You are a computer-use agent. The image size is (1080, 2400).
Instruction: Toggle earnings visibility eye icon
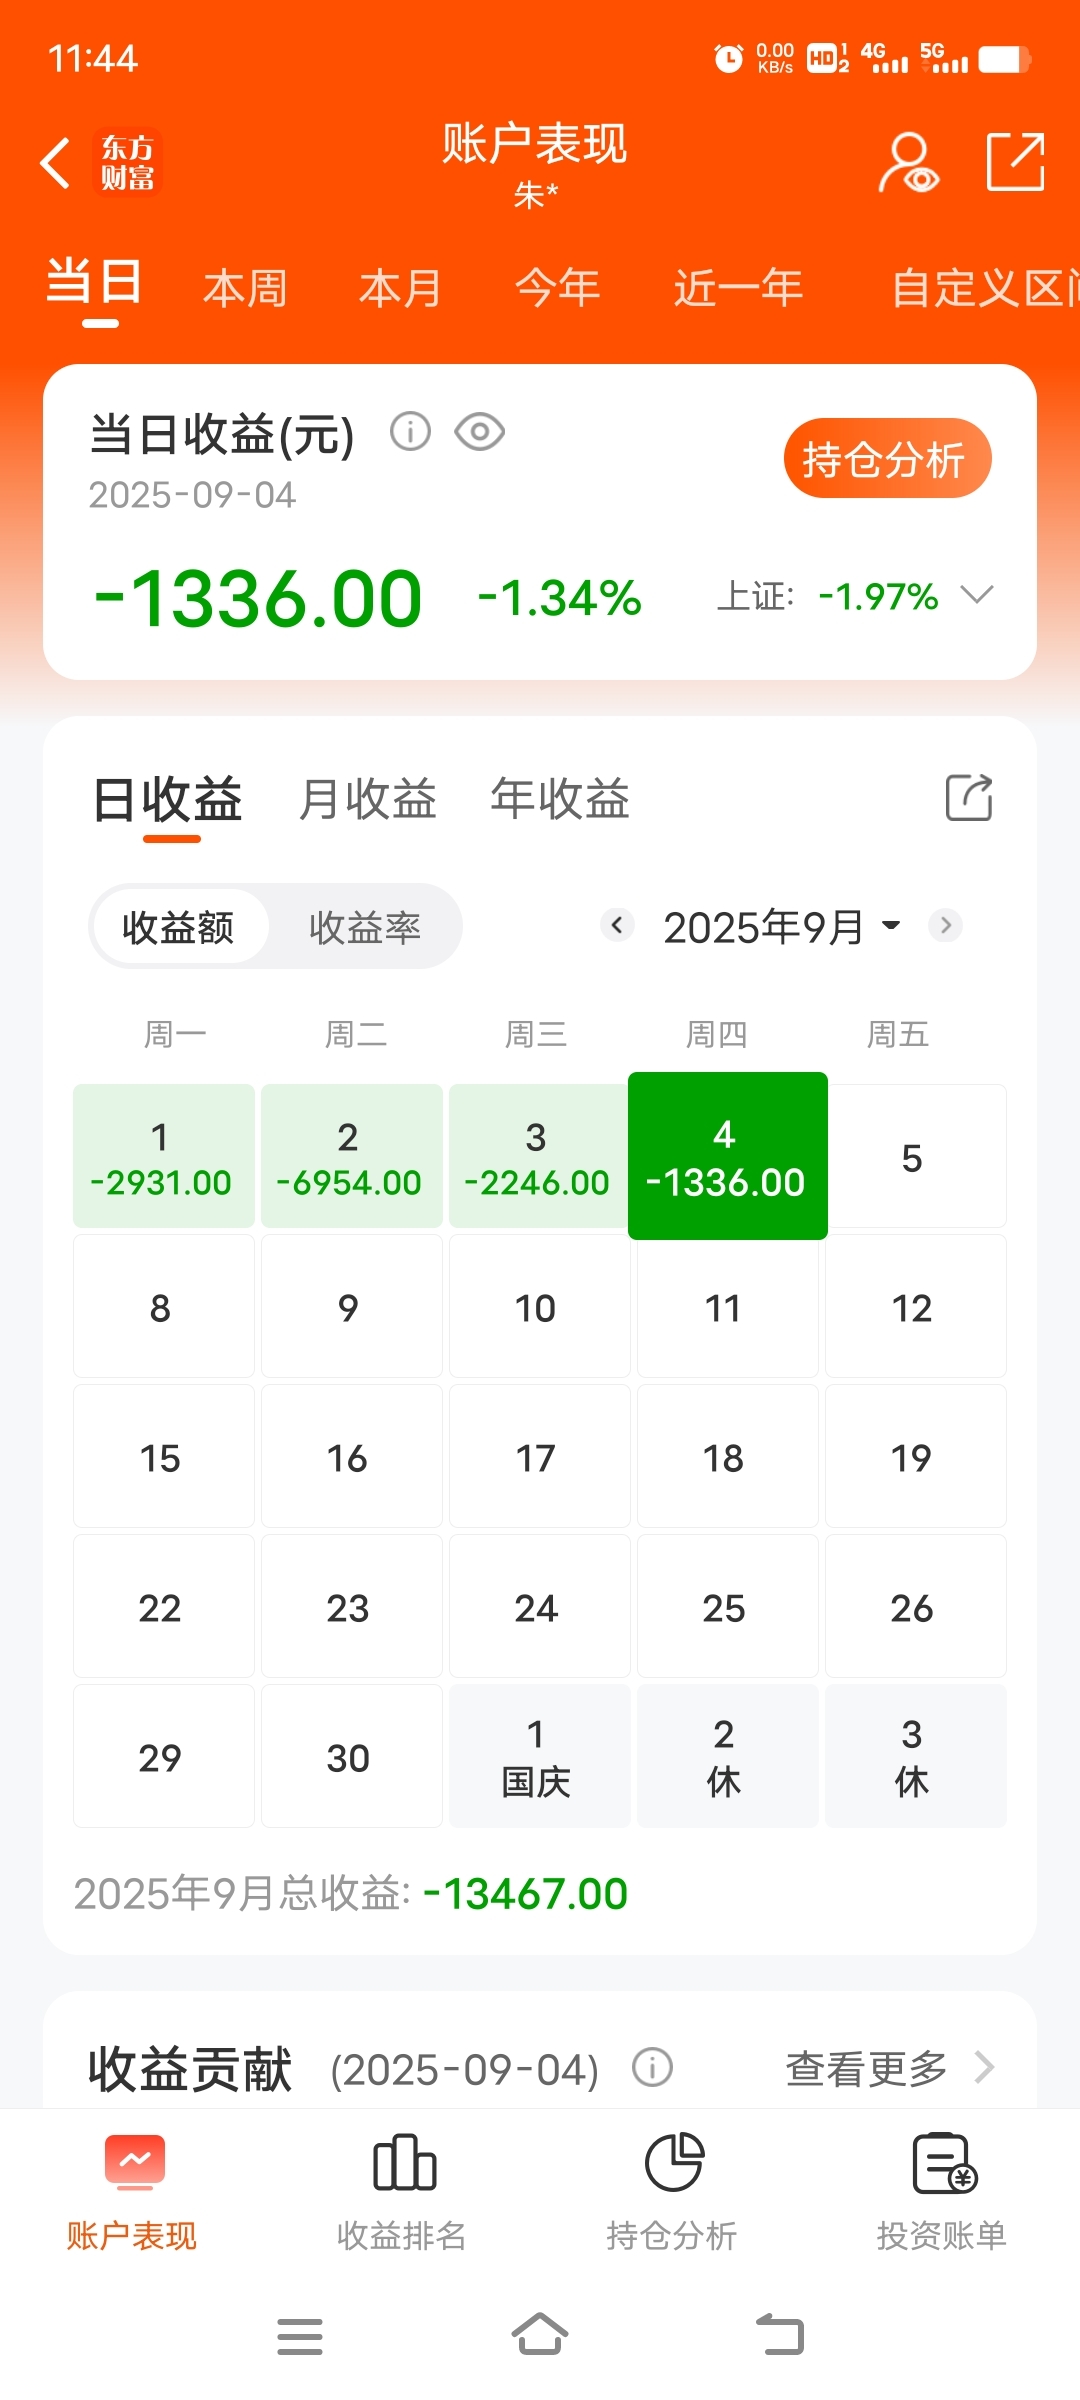click(480, 432)
